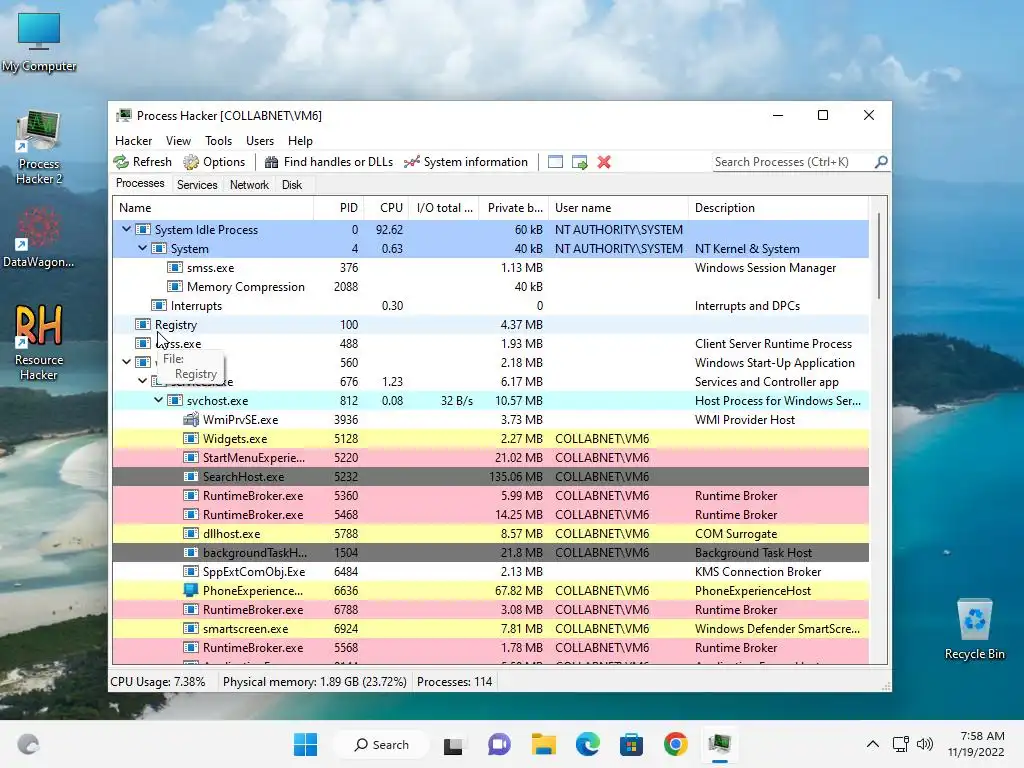Viewport: 1024px width, 768px height.
Task: Select the SppExtComObj.Exe process
Action: click(490, 571)
